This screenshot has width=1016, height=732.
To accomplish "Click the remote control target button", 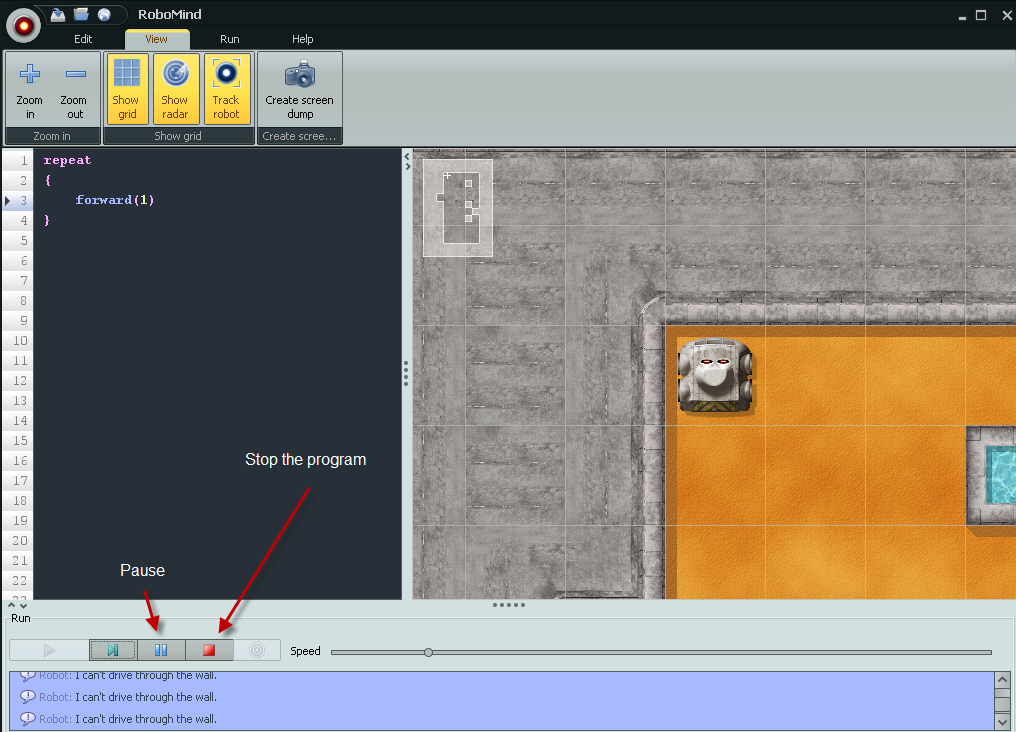I will coord(257,650).
